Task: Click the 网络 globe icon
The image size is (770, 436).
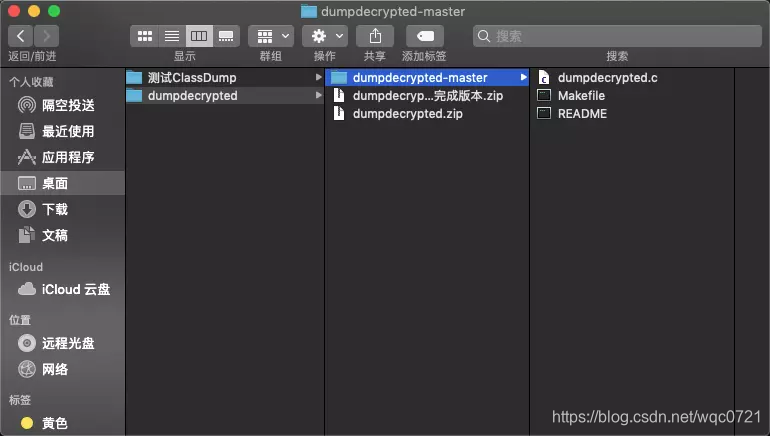Action: pos(27,369)
